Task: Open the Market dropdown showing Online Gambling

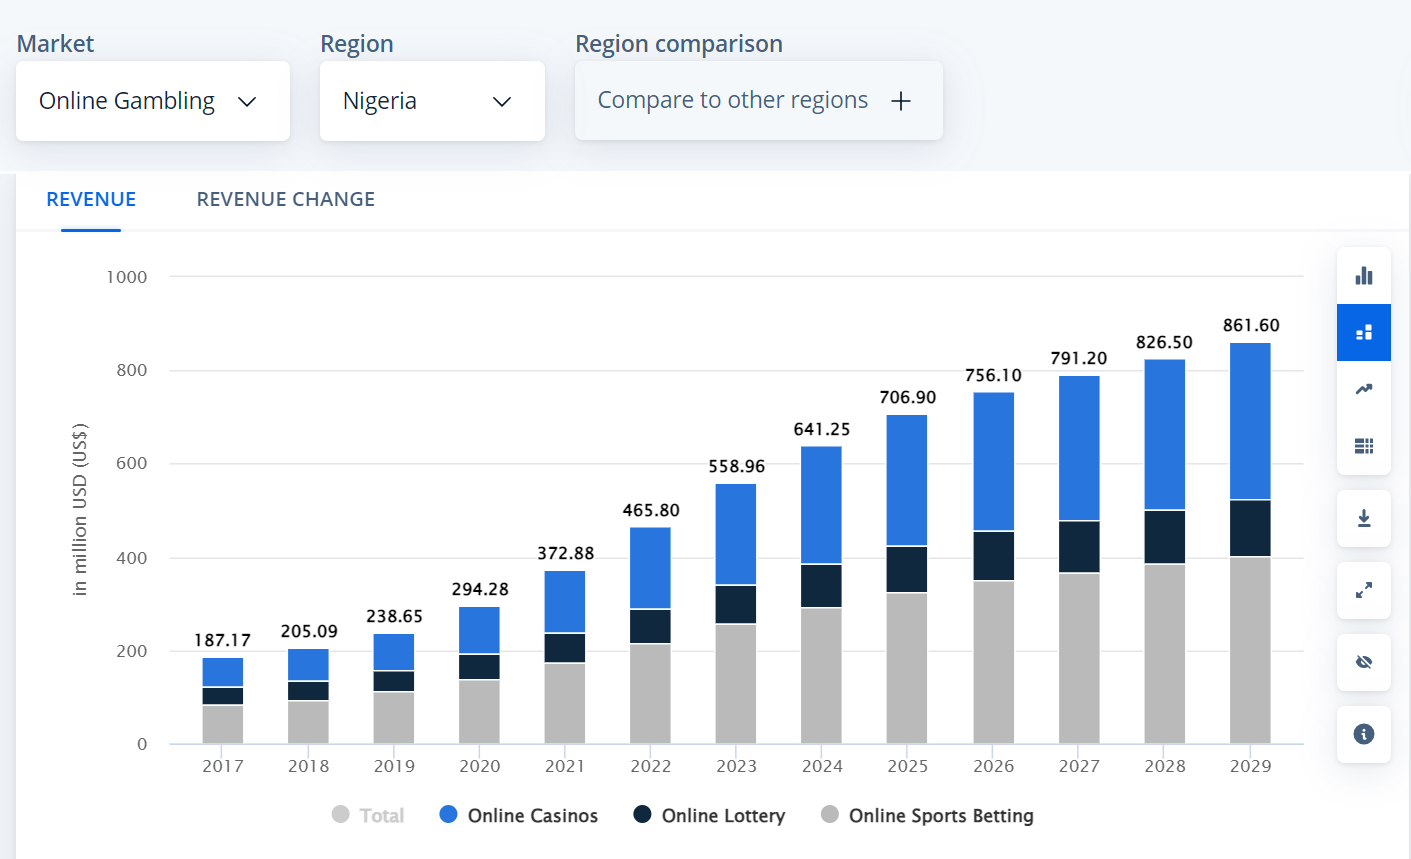Action: click(x=152, y=100)
